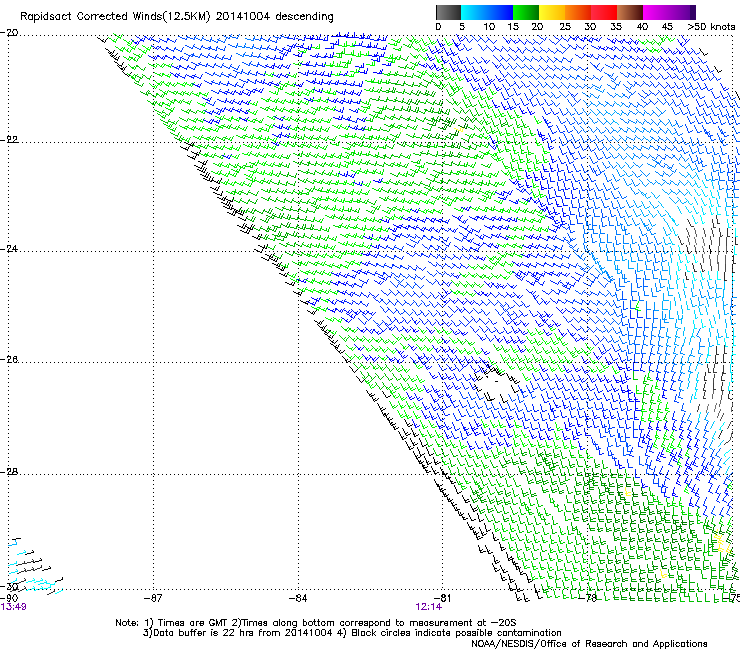Image resolution: width=740 pixels, height=650 pixels.
Task: Click the cyan 5-10 knots legend segment
Action: coord(474,12)
